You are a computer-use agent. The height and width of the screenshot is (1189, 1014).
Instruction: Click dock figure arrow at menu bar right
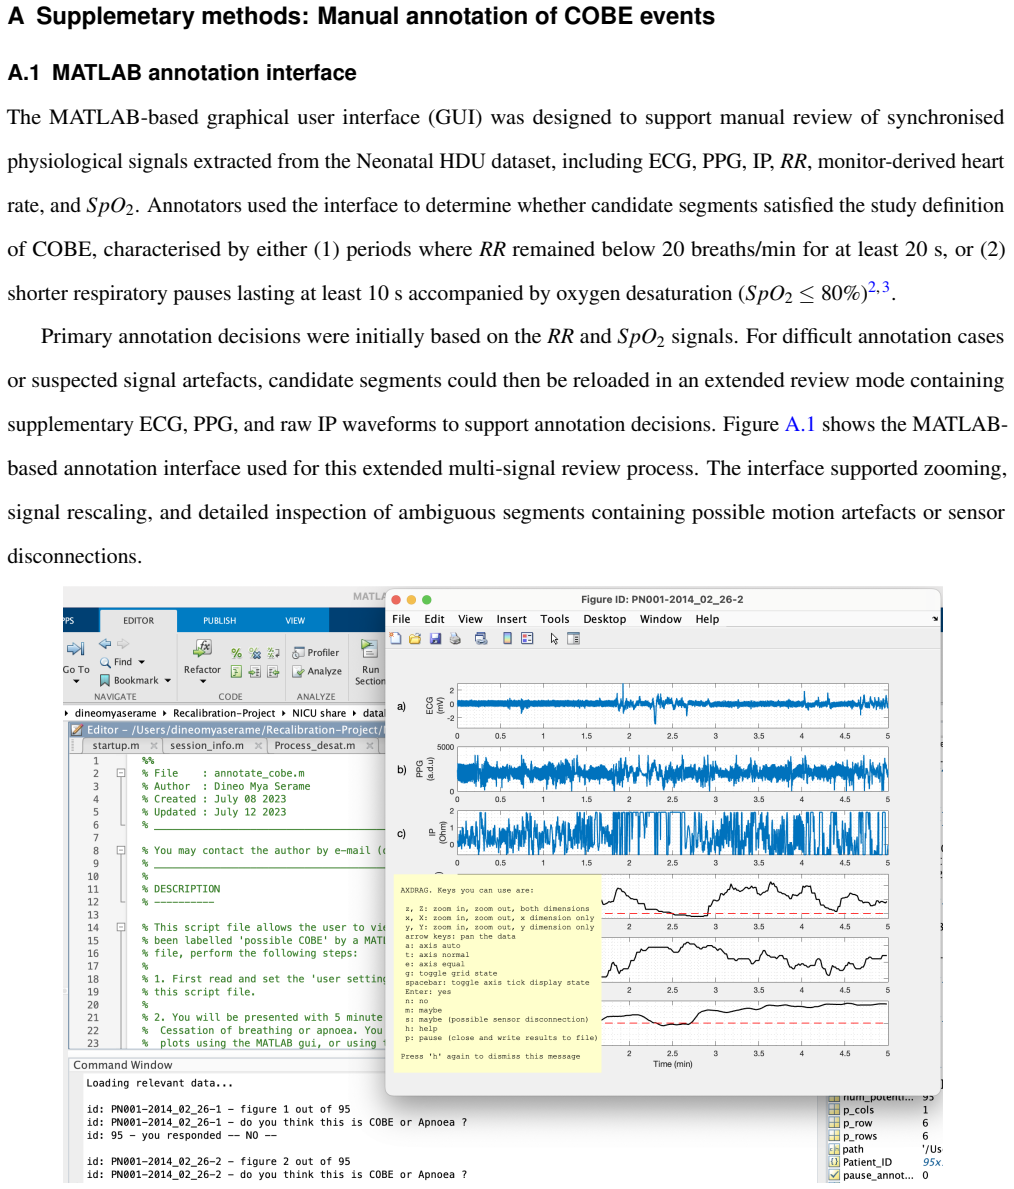[935, 619]
